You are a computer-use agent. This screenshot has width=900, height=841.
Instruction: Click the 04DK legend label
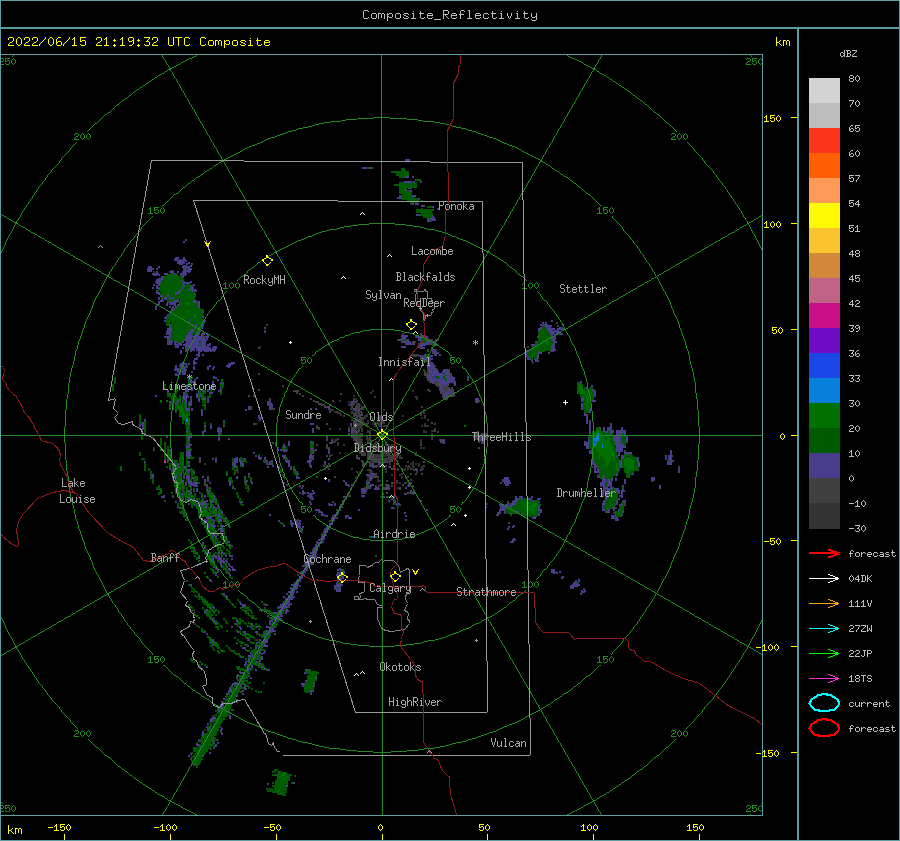click(x=860, y=579)
